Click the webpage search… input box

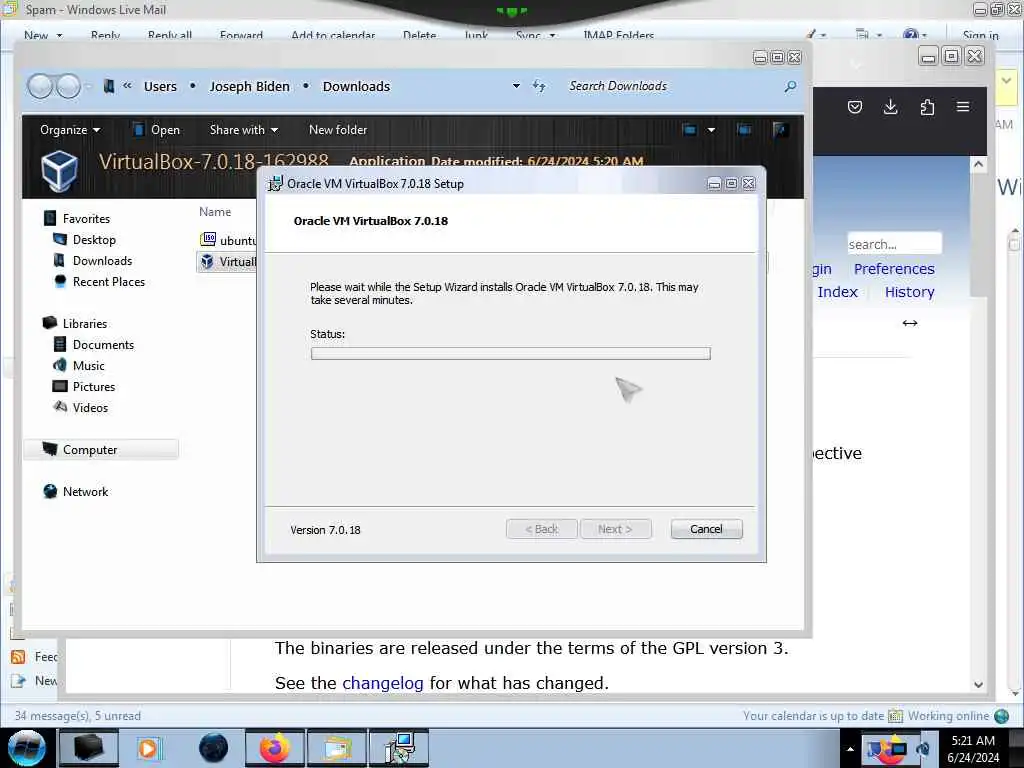[x=894, y=244]
